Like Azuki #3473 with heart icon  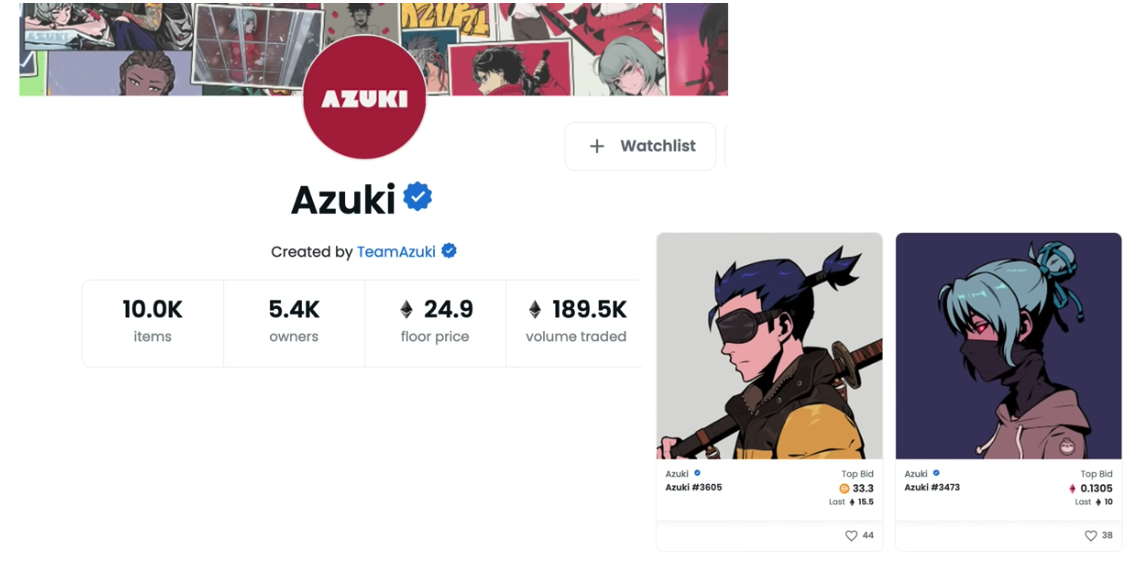tap(1090, 536)
